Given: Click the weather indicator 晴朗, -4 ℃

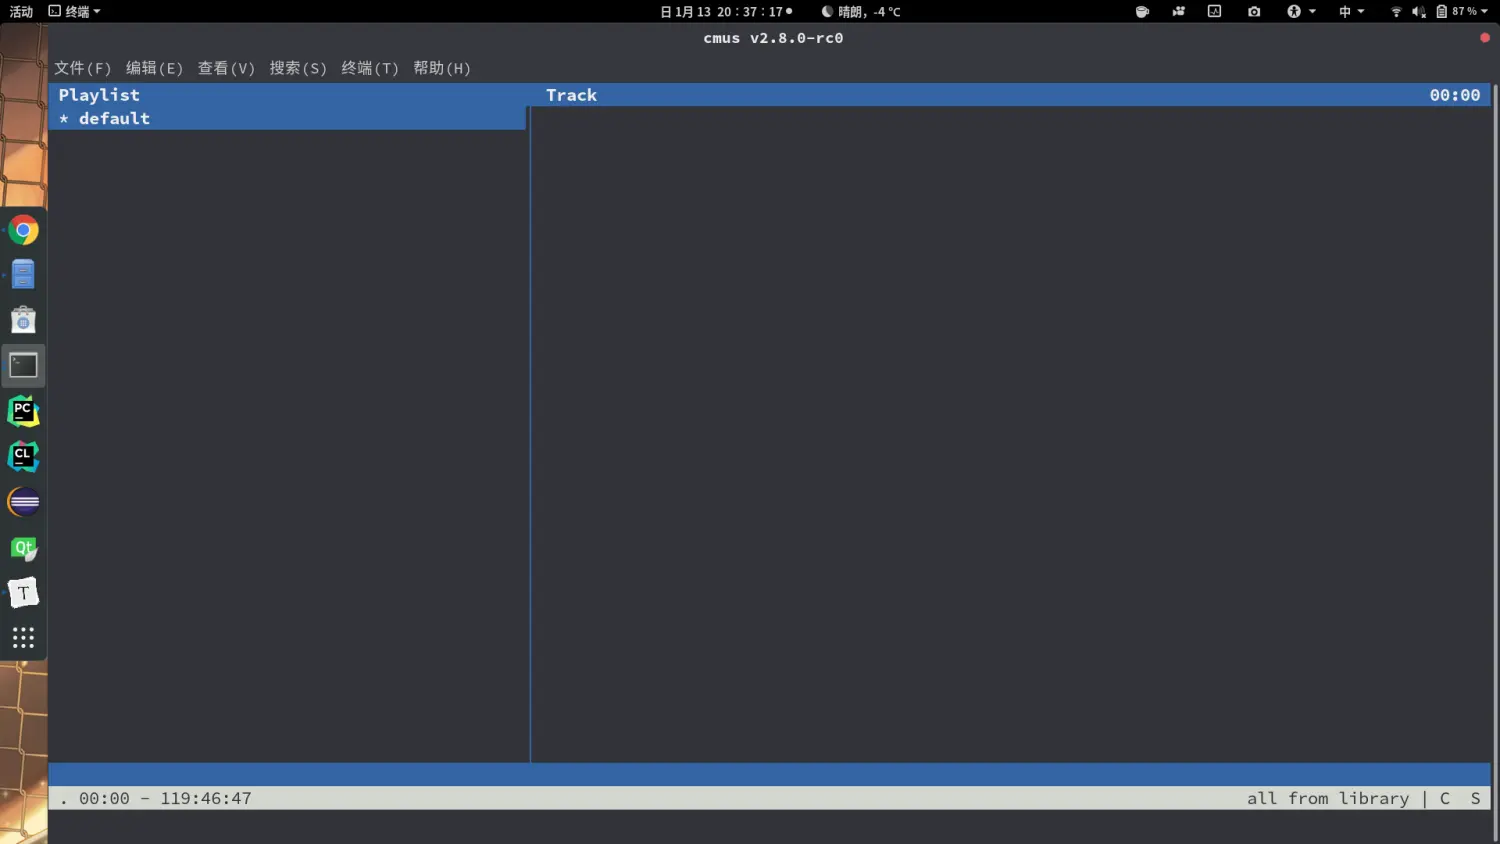Looking at the screenshot, I should pos(861,12).
